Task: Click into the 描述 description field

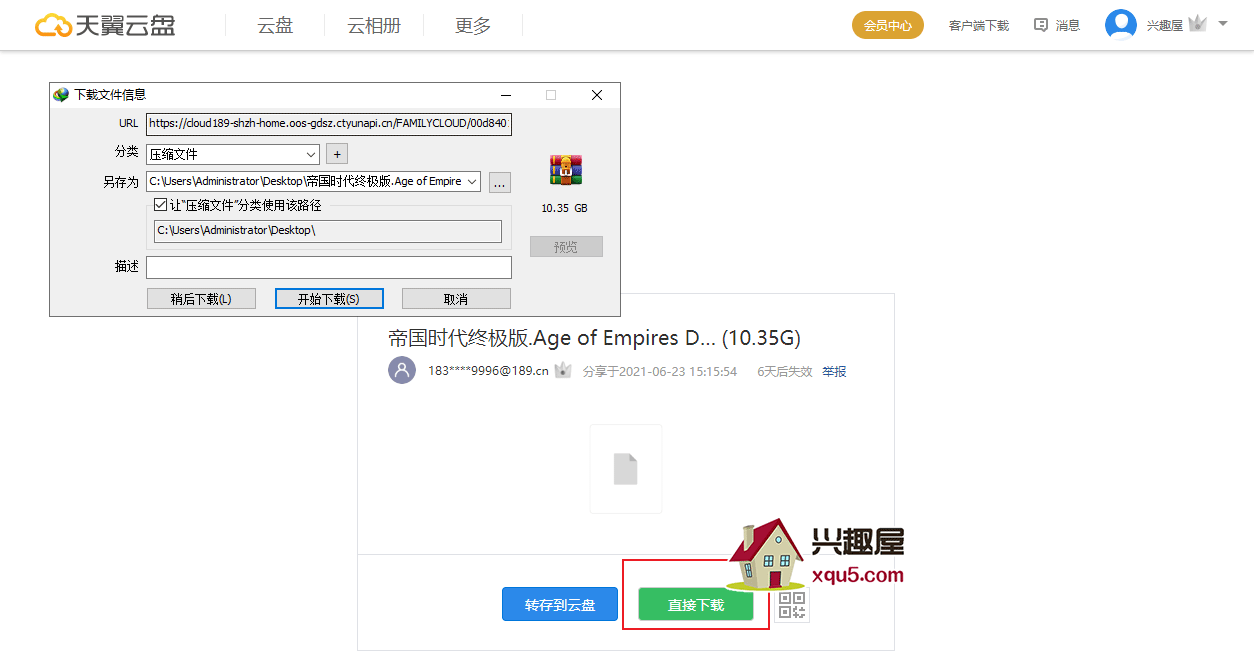Action: click(x=328, y=267)
